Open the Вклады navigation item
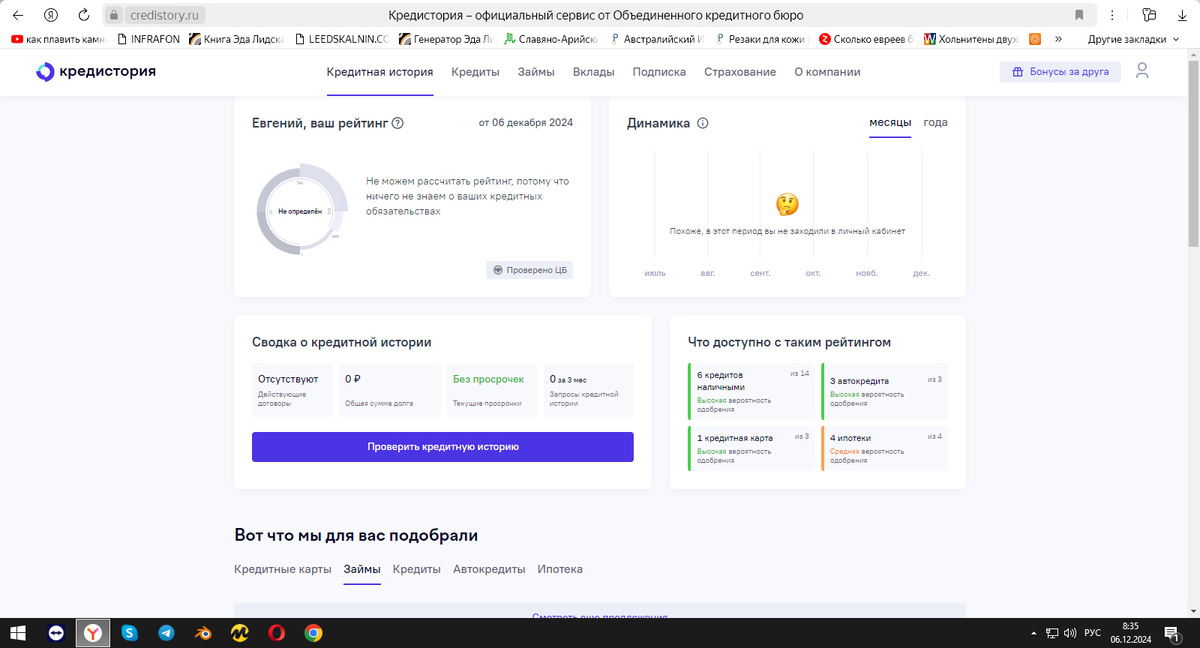 point(594,72)
